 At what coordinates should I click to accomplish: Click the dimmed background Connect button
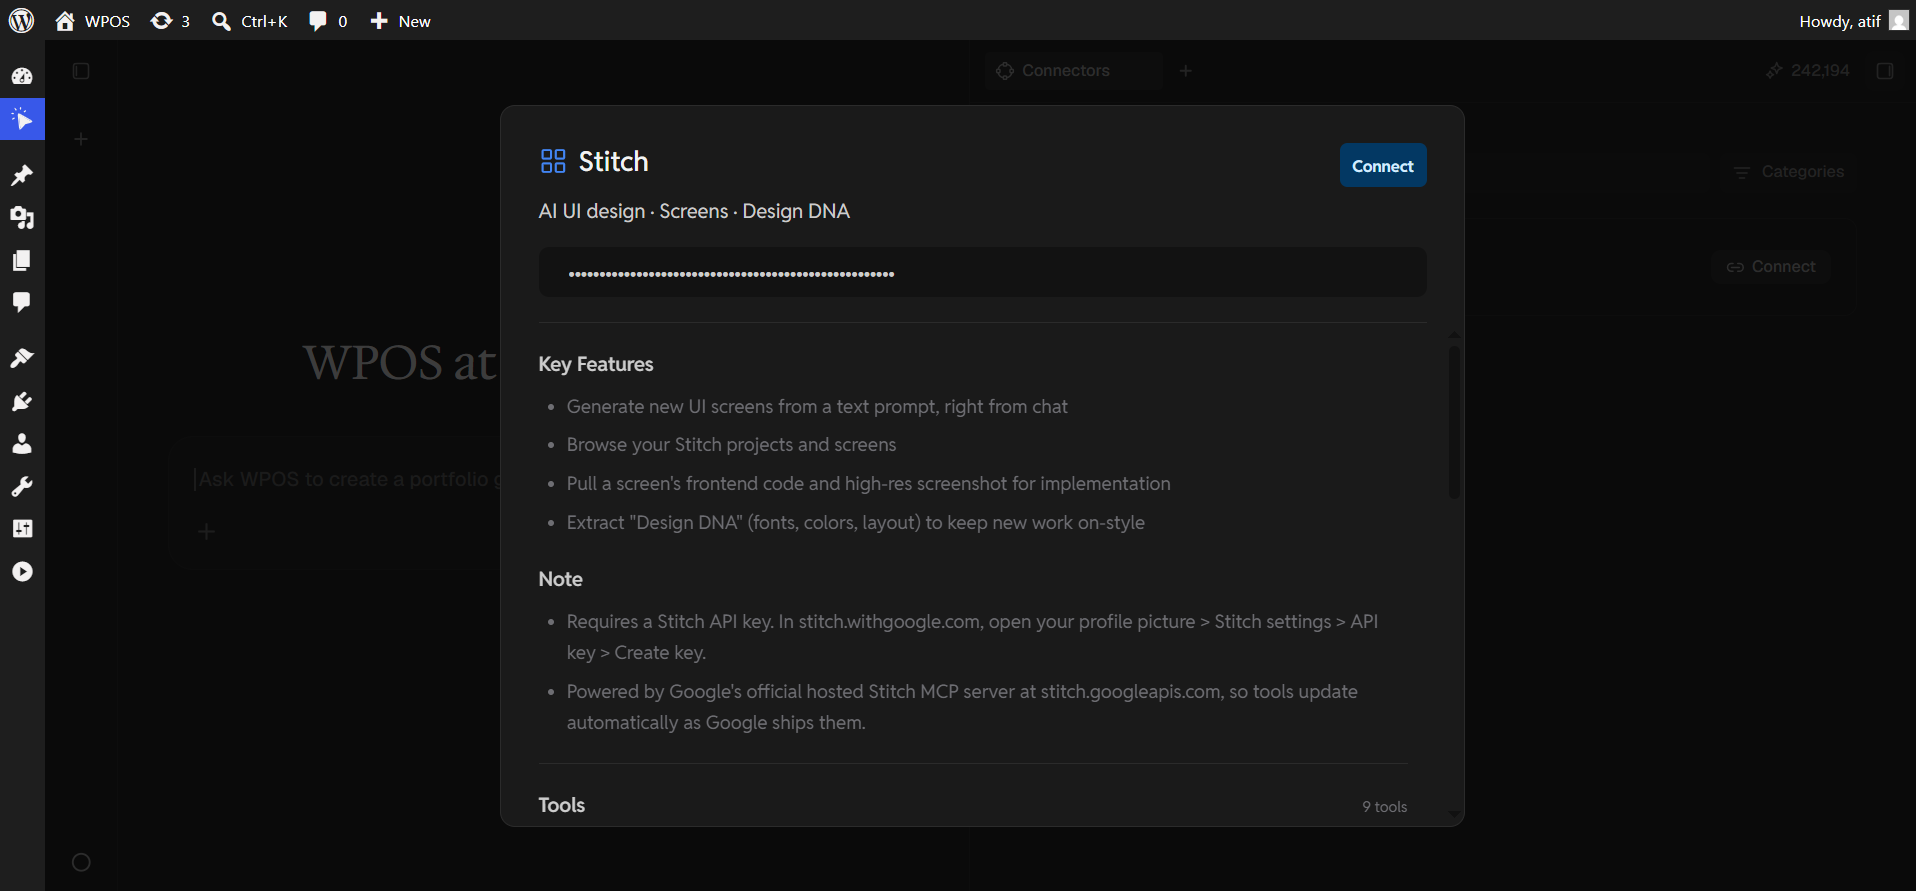tap(1771, 267)
